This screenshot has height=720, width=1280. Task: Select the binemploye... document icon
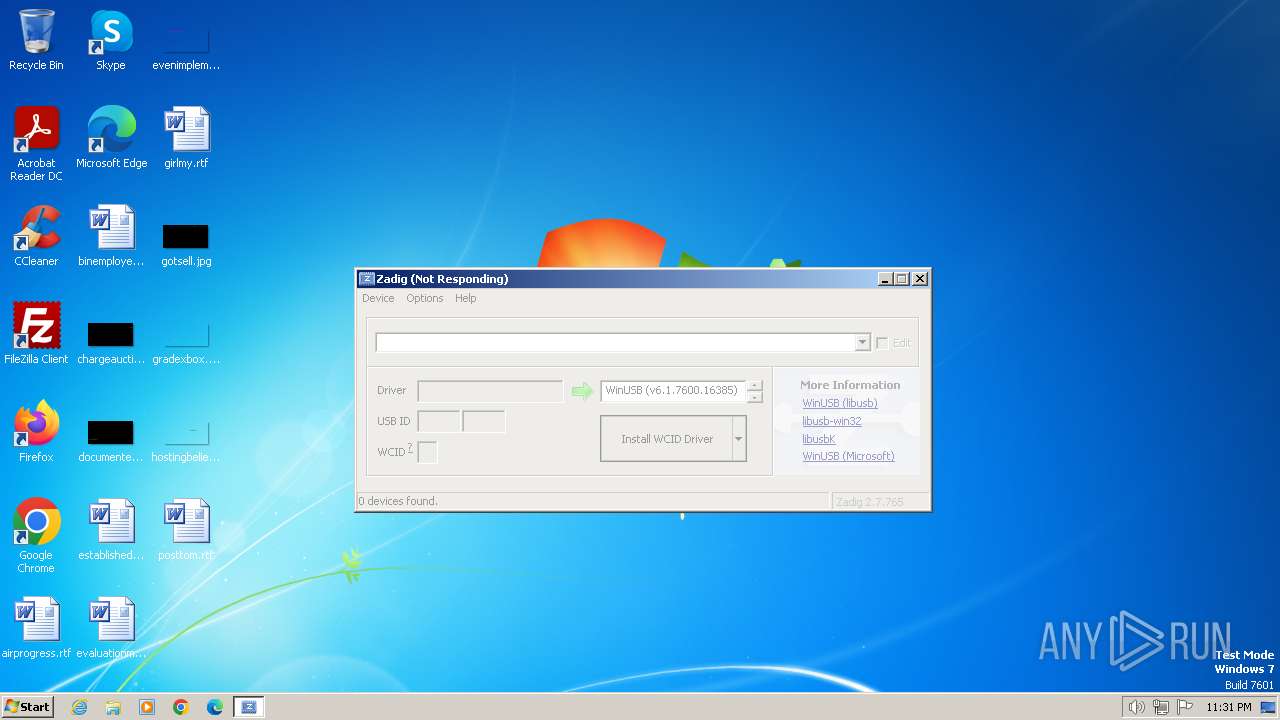(111, 236)
